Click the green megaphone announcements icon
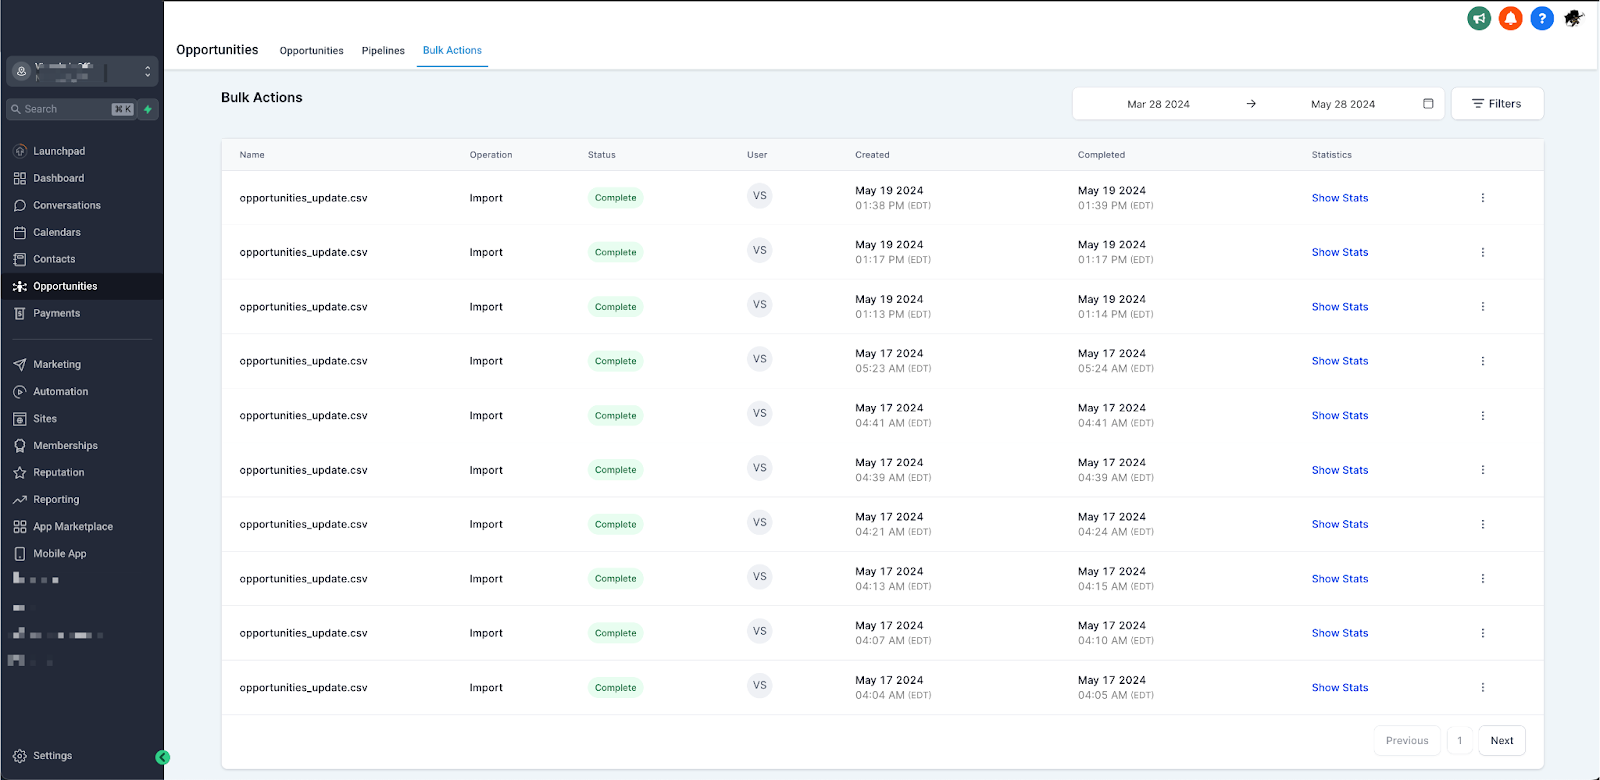This screenshot has width=1600, height=780. [1479, 18]
